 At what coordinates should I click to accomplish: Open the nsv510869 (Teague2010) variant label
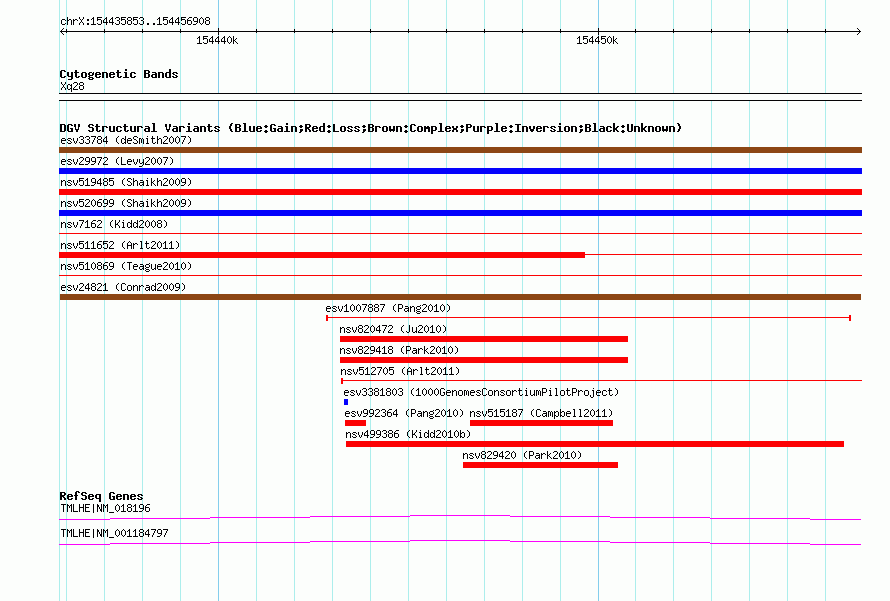(x=126, y=266)
